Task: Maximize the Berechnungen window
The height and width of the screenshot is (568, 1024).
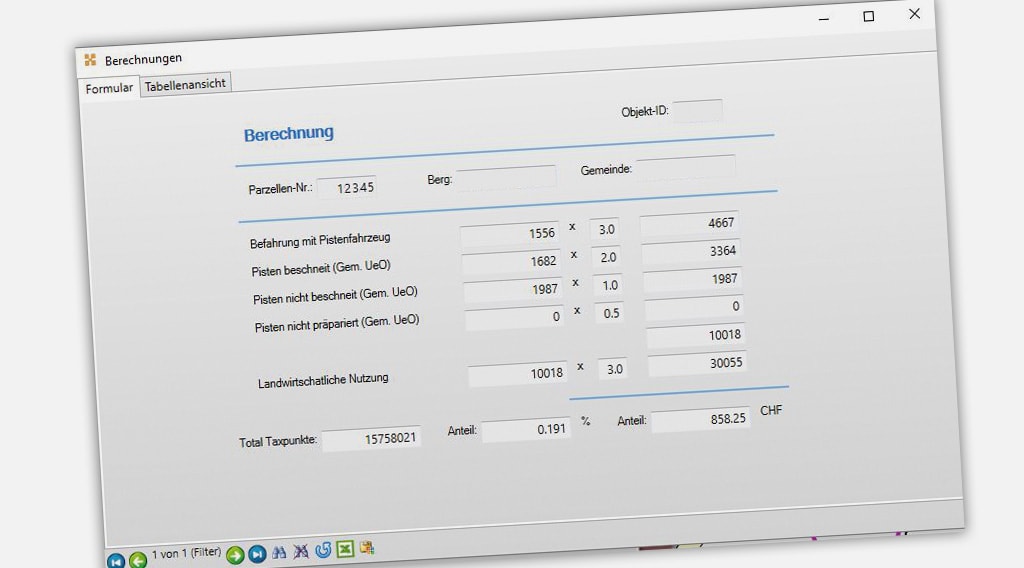Action: [868, 16]
